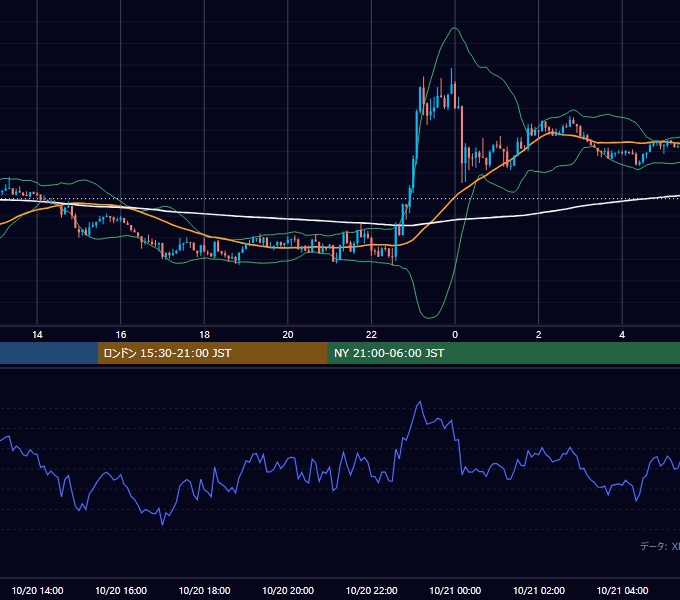Click the hour label 18 under price chart

click(204, 335)
